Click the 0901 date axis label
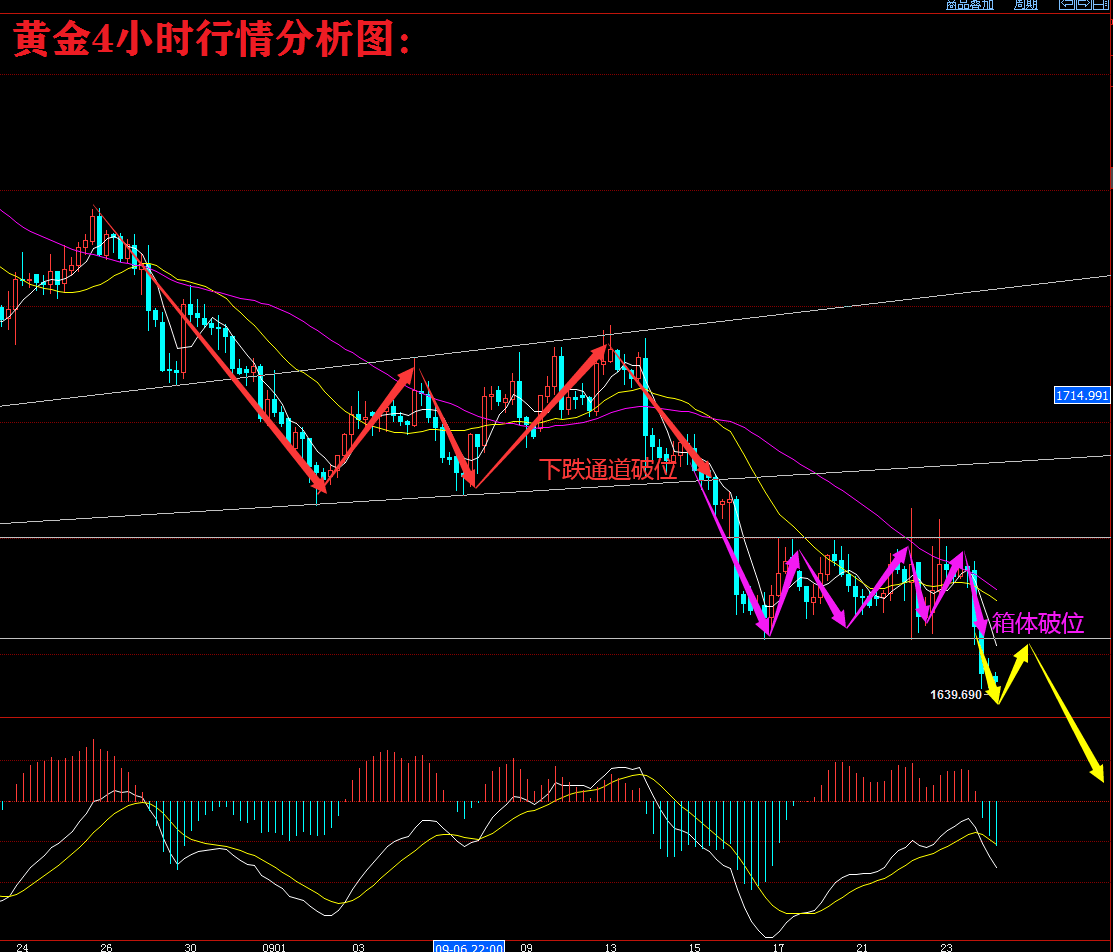 tap(274, 947)
